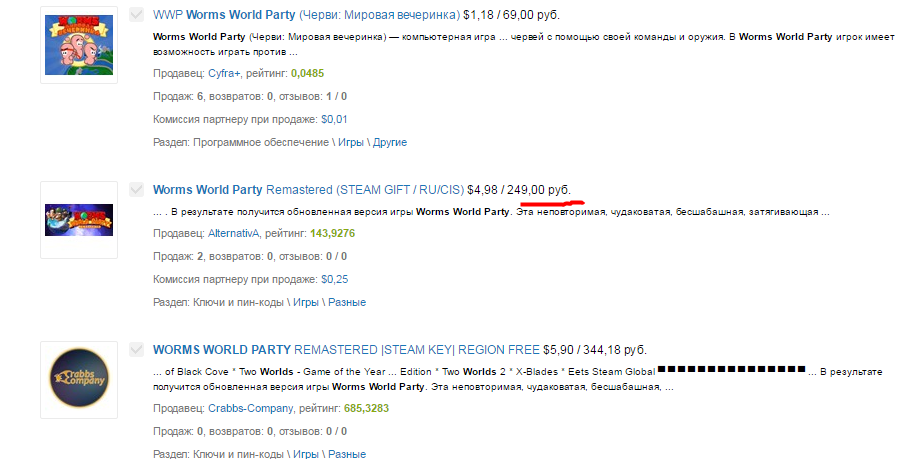Image resolution: width=907 pixels, height=459 pixels.
Task: Open the WWP Worms World Party title link
Action: [307, 15]
